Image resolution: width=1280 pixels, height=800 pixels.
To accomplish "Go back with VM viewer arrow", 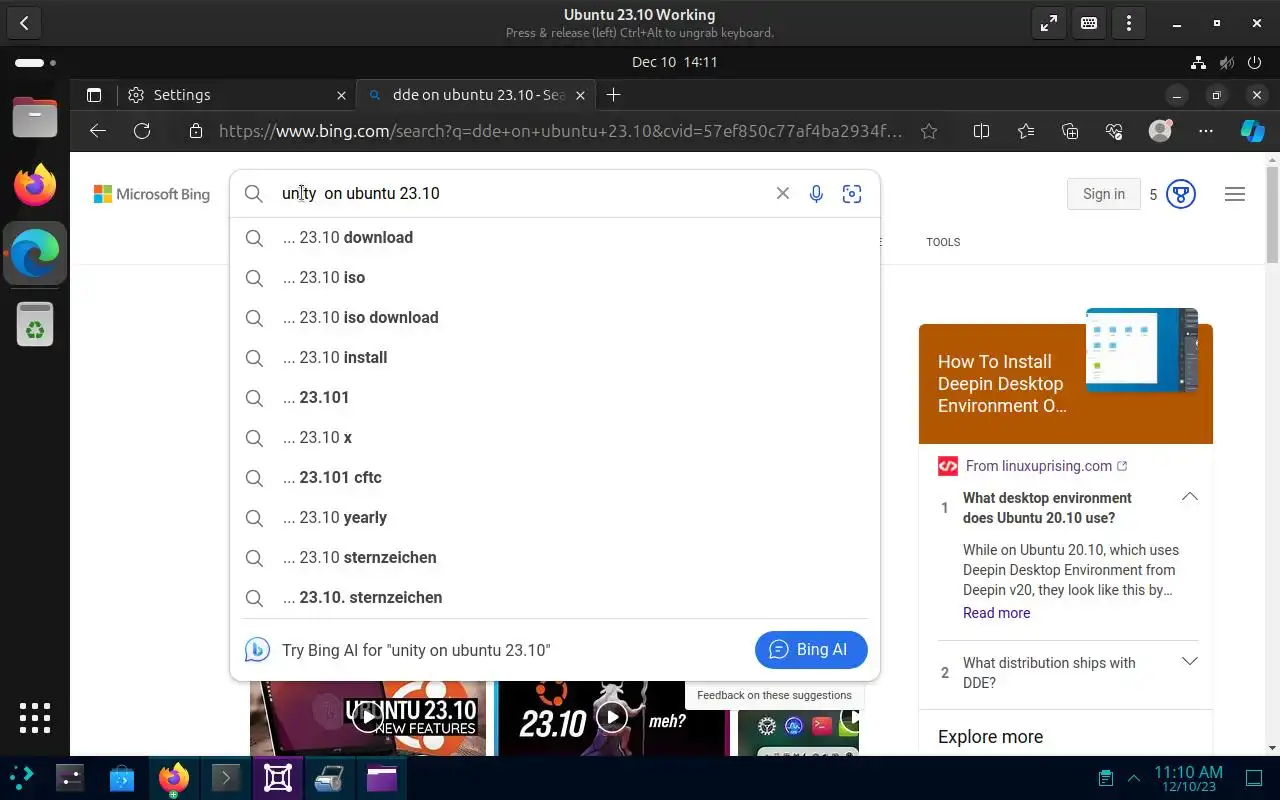I will (x=24, y=23).
